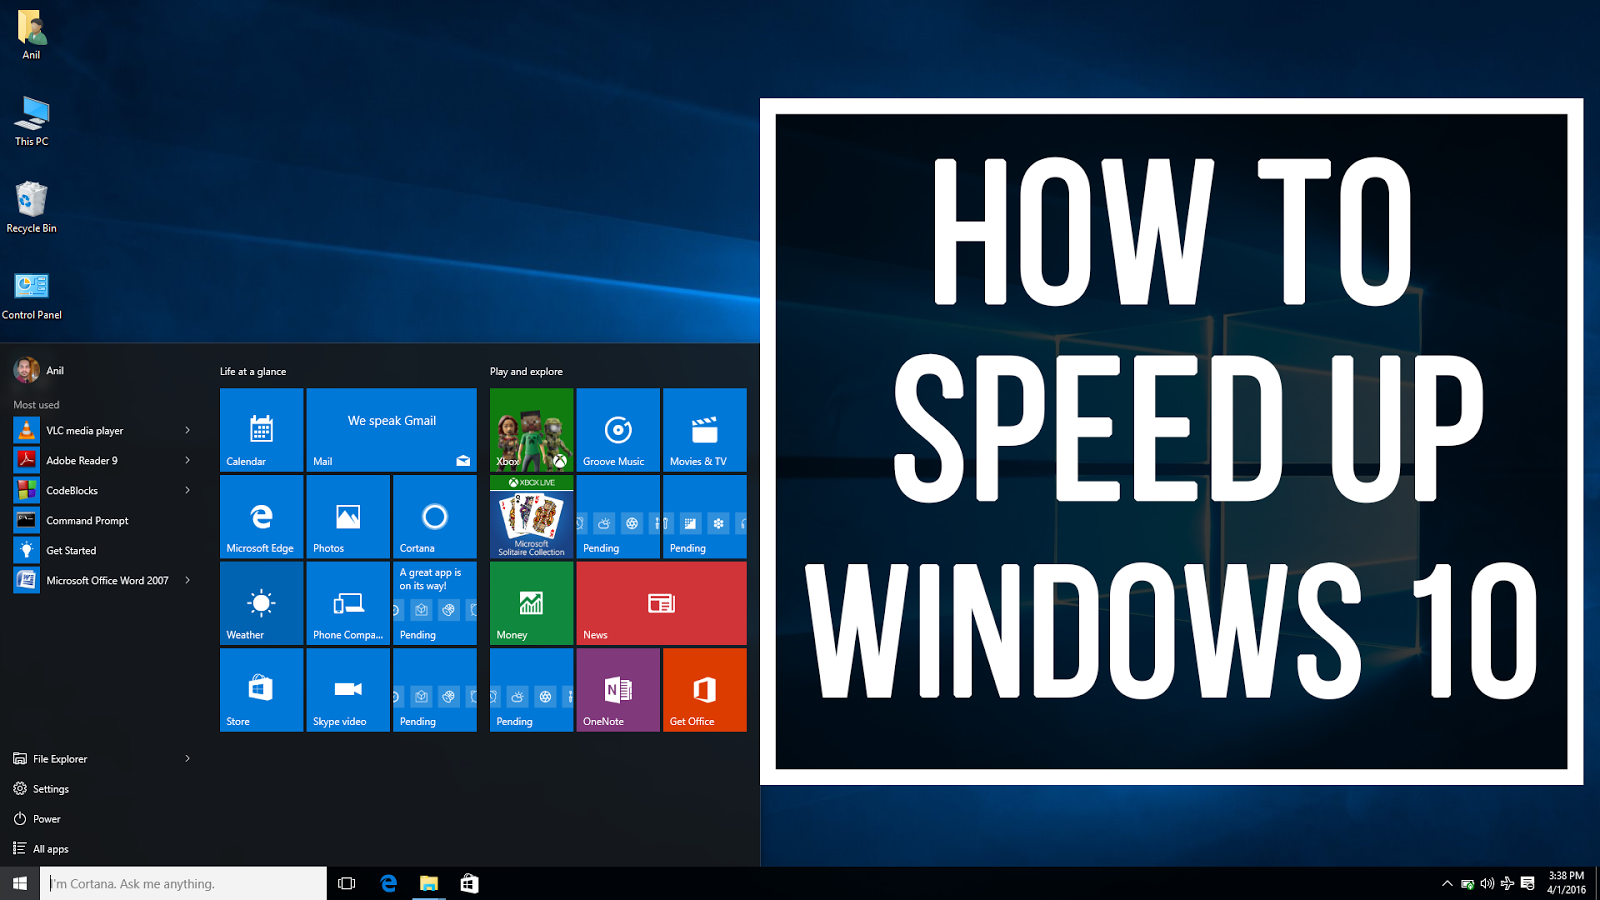Viewport: 1600px width, 900px height.
Task: Open the OneNote tile
Action: point(618,690)
